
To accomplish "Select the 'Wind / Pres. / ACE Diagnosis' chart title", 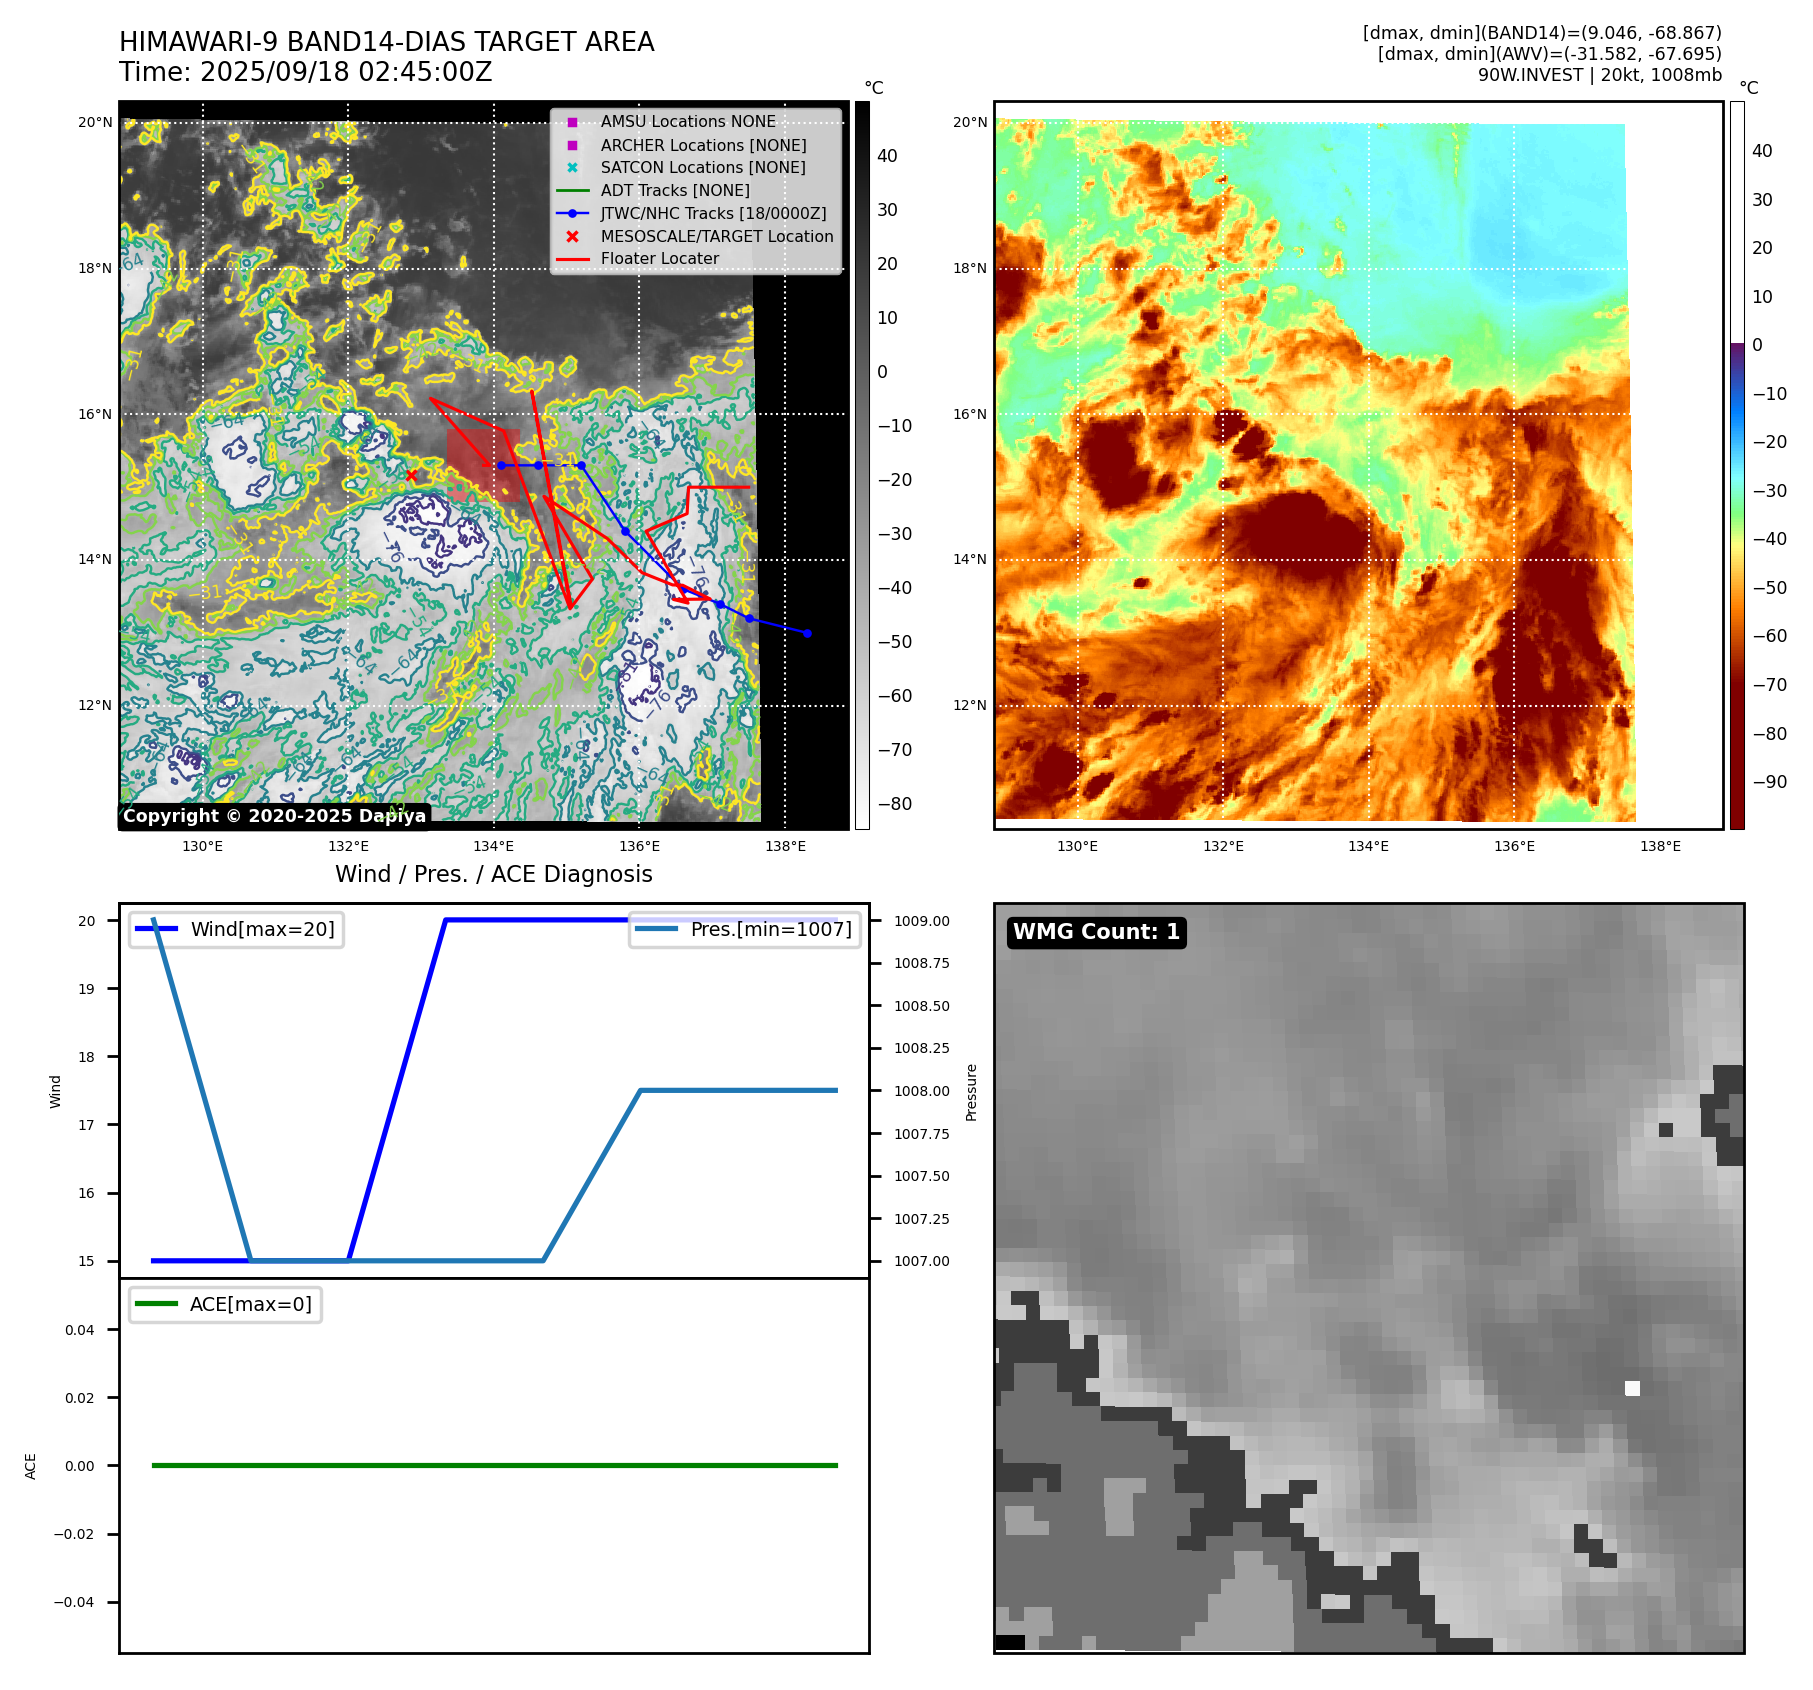I will click(x=494, y=874).
